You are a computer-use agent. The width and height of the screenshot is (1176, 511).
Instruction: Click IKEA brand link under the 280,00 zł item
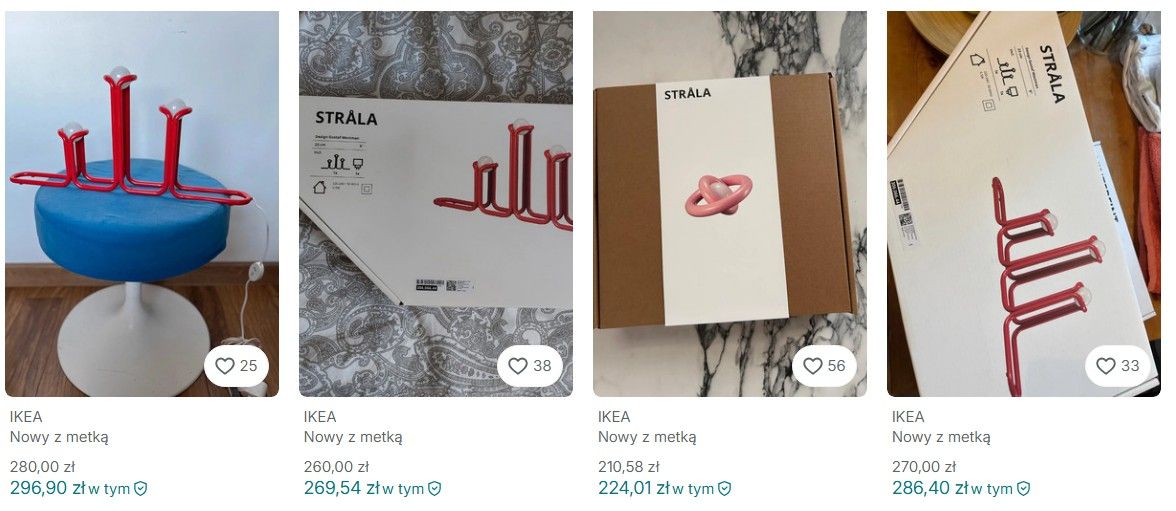point(26,417)
